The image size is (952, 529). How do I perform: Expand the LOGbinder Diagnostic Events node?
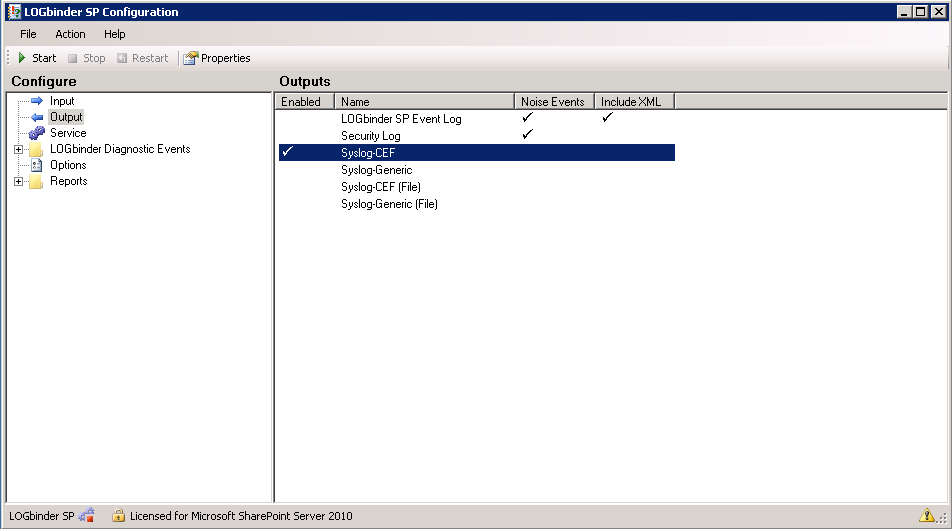(x=18, y=149)
